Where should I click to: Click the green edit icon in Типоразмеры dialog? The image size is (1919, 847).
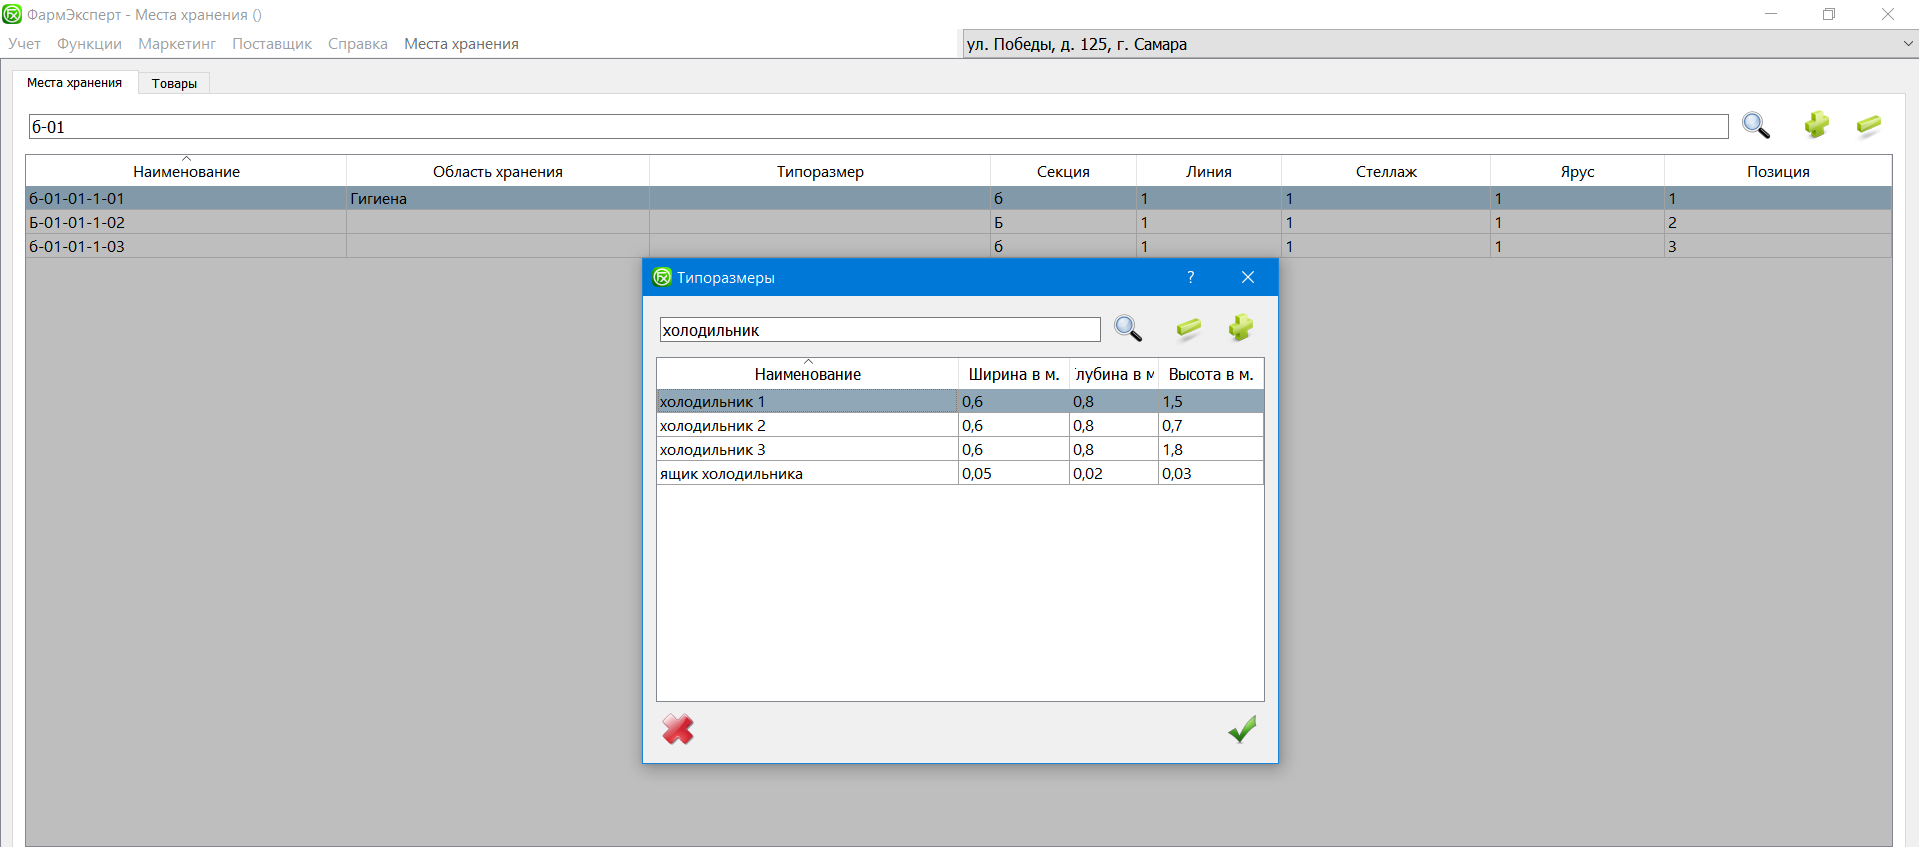pos(1188,328)
